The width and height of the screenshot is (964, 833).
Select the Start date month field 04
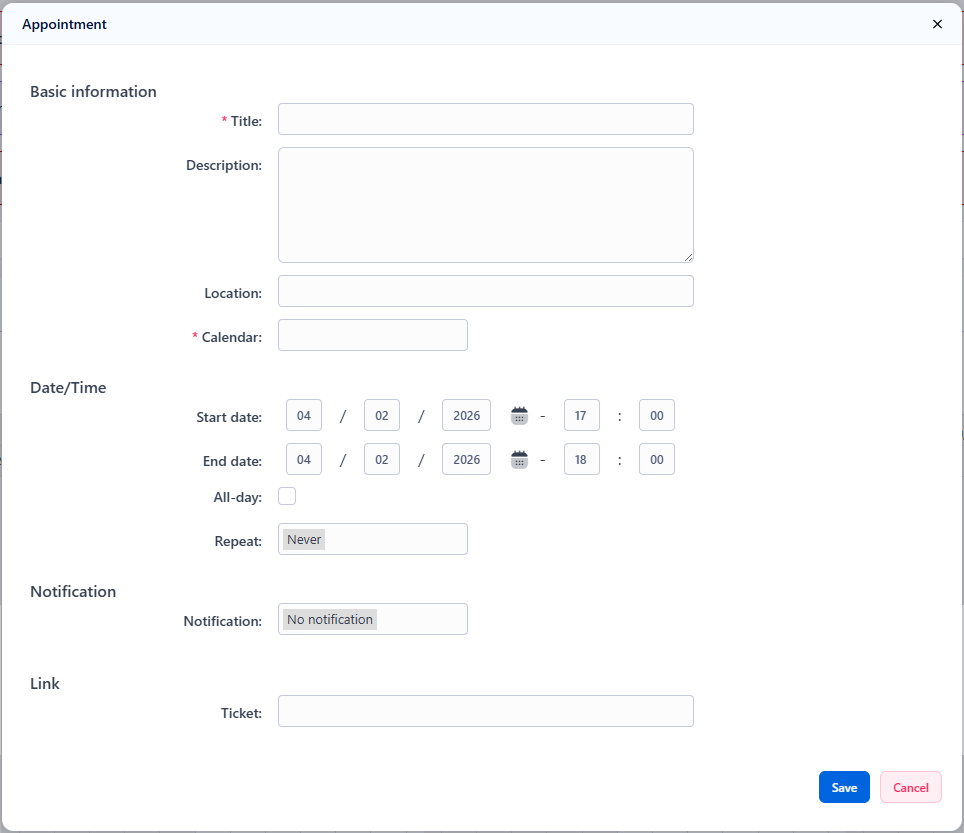pos(304,416)
